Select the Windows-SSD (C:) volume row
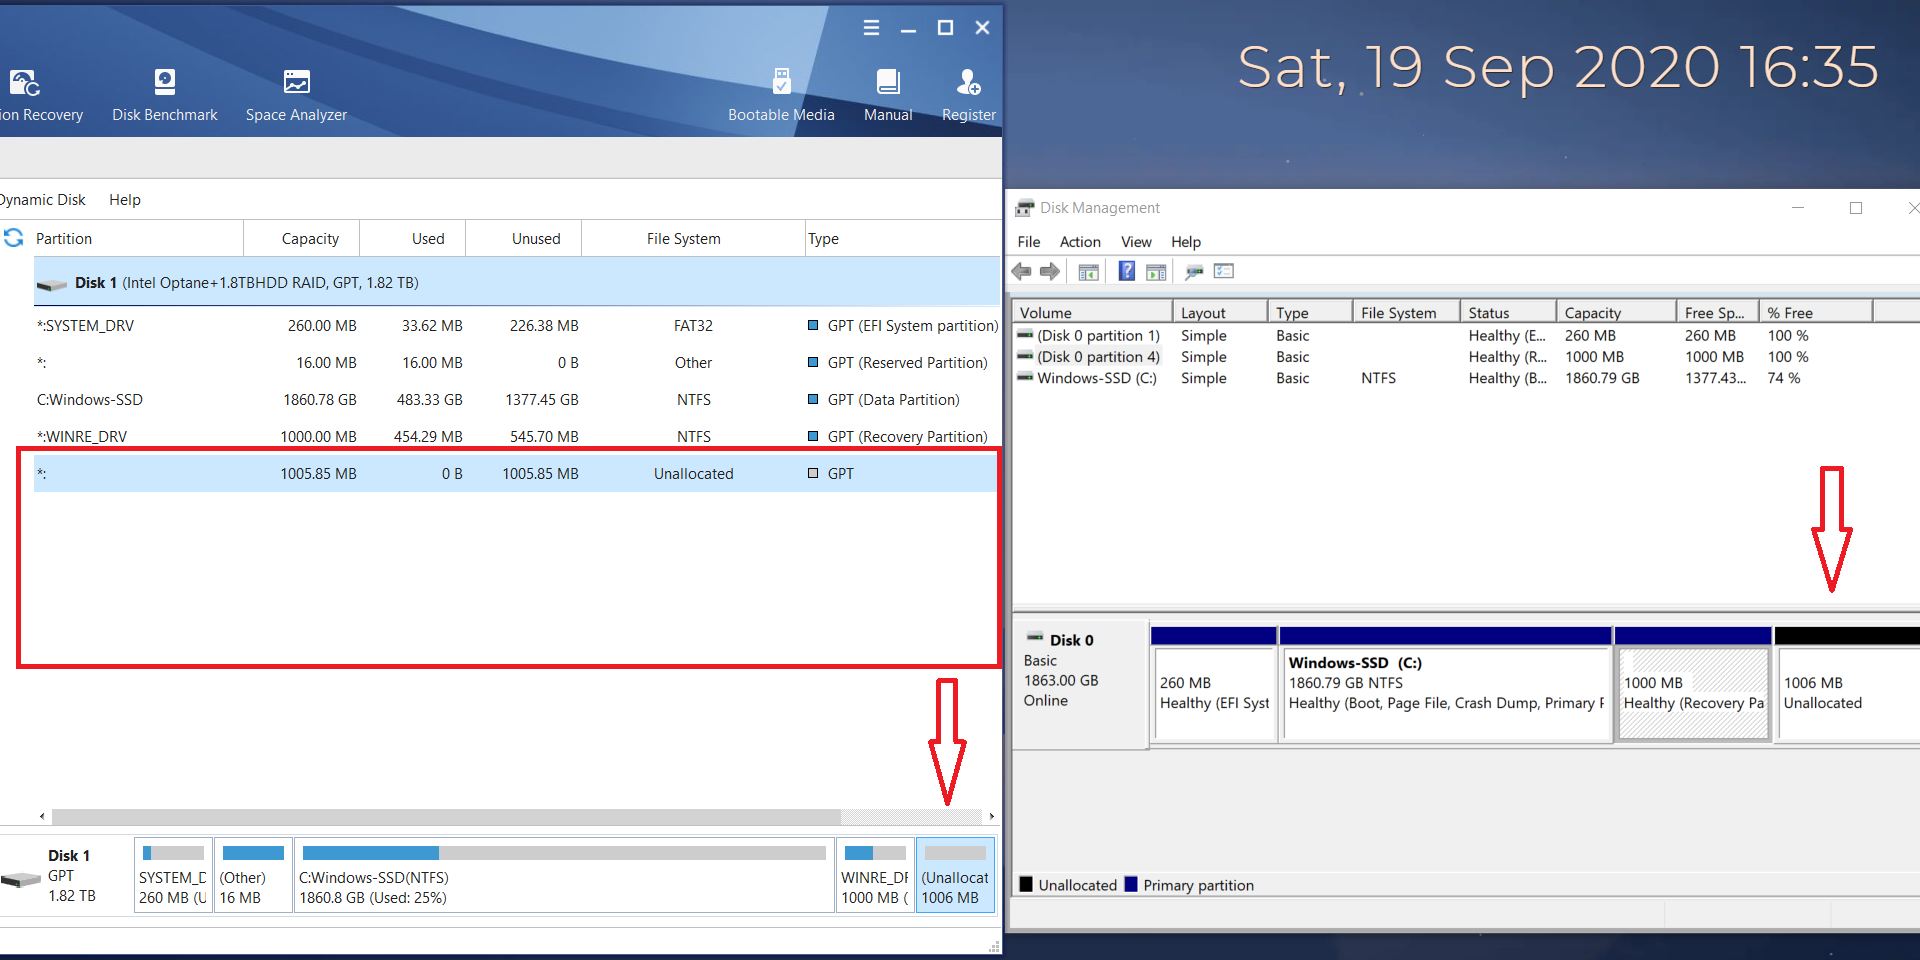Image resolution: width=1920 pixels, height=960 pixels. click(1096, 378)
